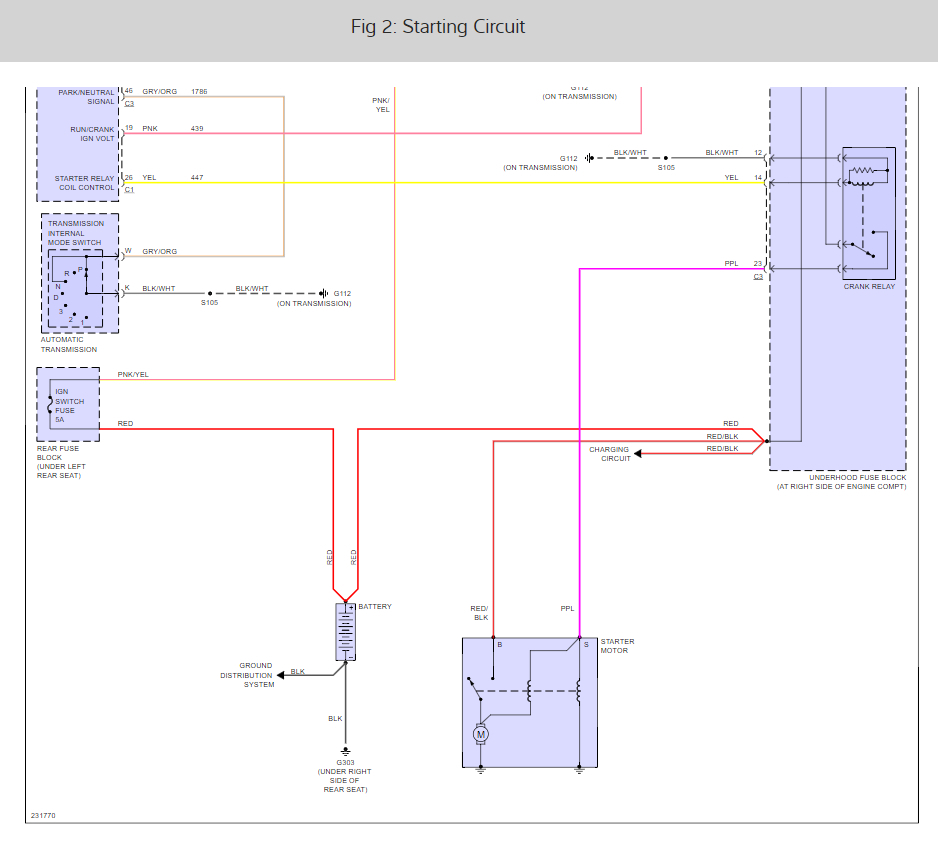Click the C3 label under pin 46
This screenshot has width=938, height=847.
click(x=129, y=103)
